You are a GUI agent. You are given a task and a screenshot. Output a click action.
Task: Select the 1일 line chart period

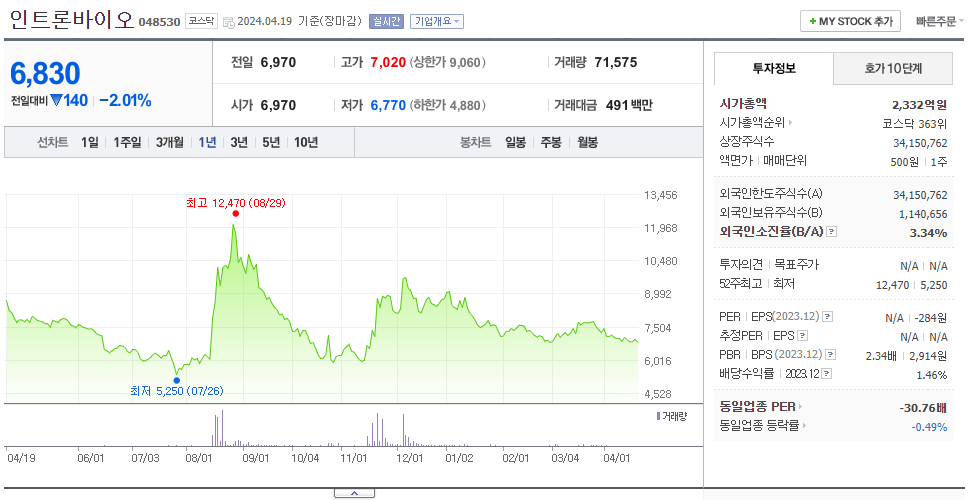90,143
